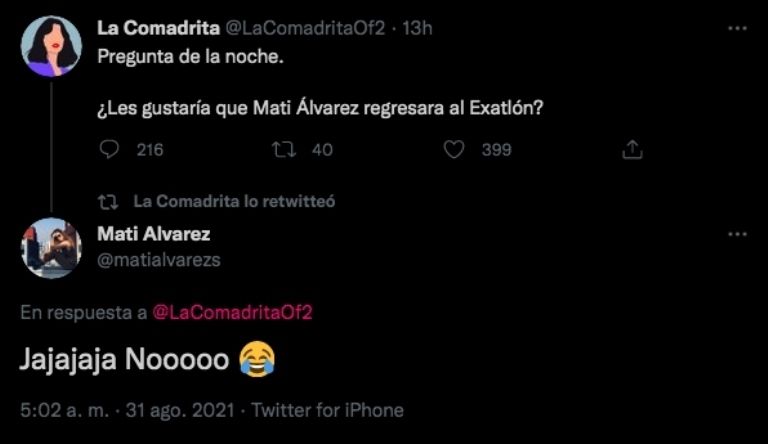Image resolution: width=768 pixels, height=444 pixels.
Task: Click the reply icon under La Comadrita's tweet
Action: coord(110,149)
